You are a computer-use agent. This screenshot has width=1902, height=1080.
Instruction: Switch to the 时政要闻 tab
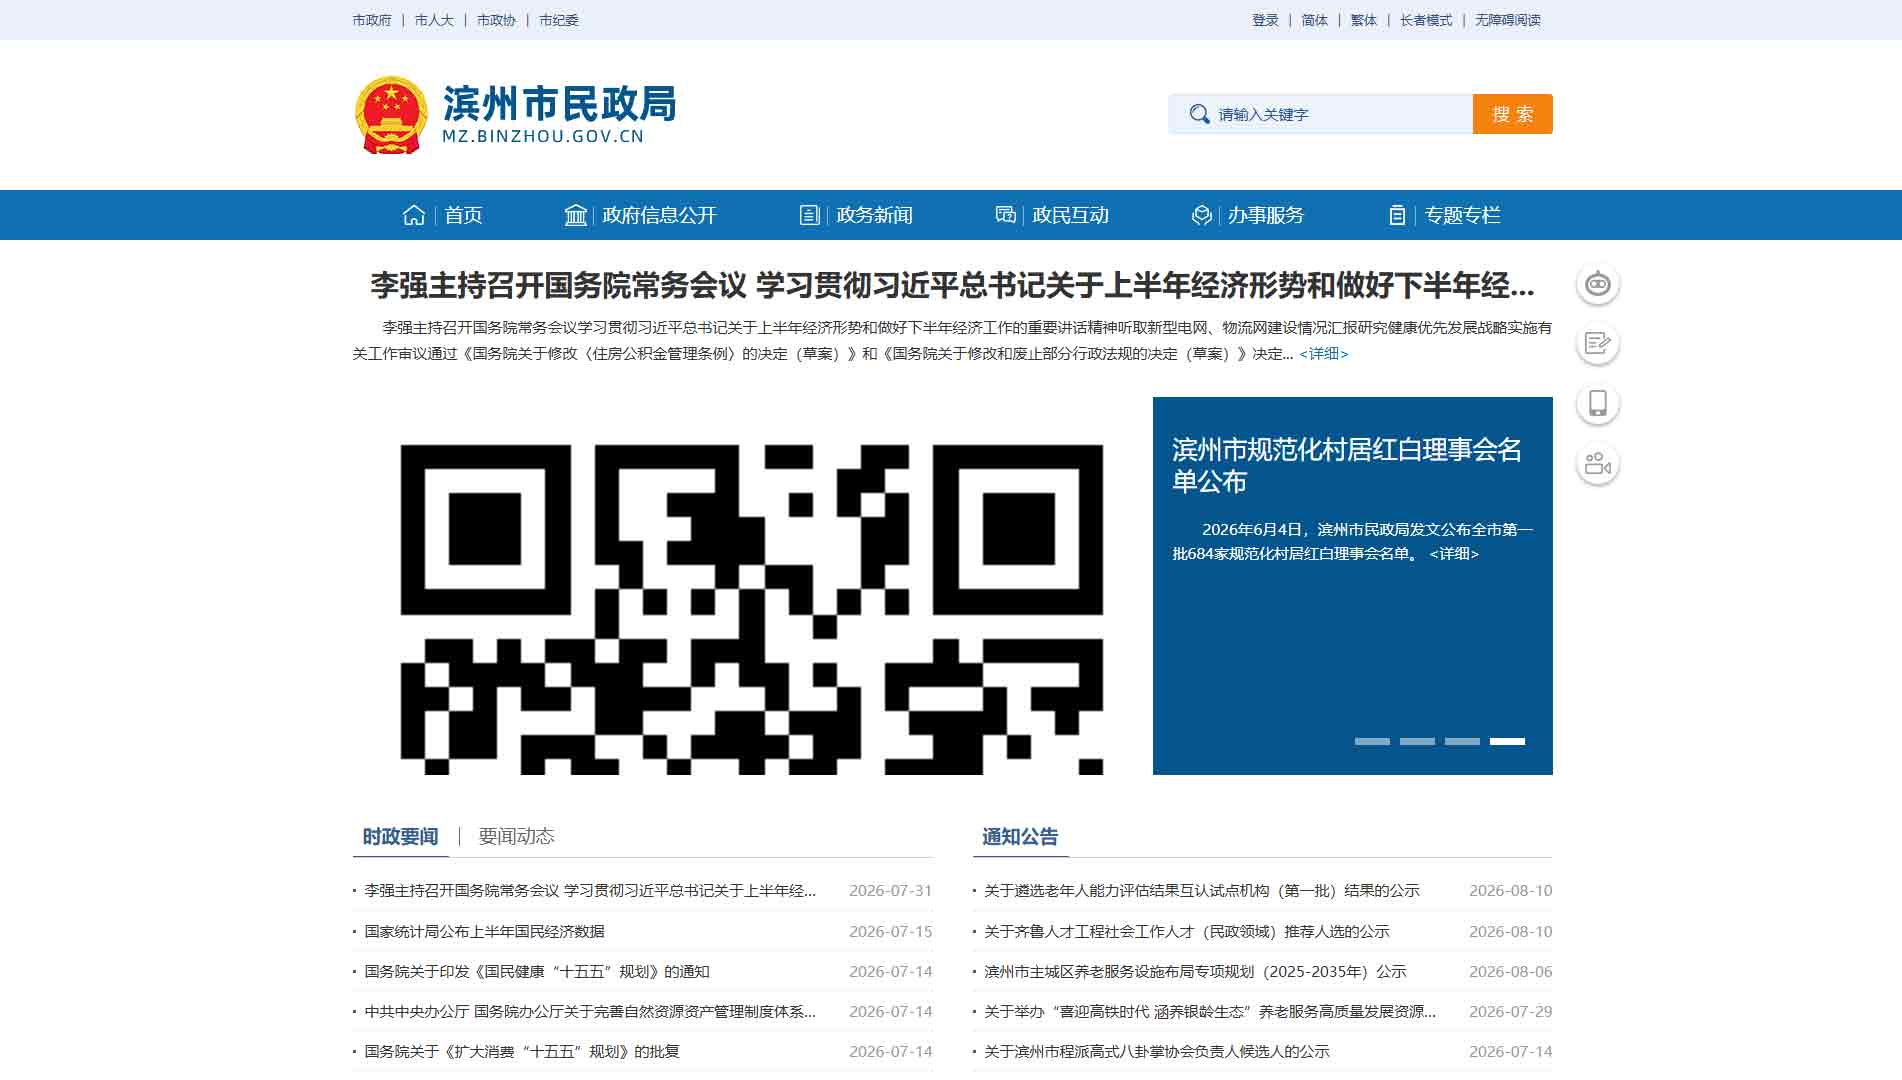[400, 836]
